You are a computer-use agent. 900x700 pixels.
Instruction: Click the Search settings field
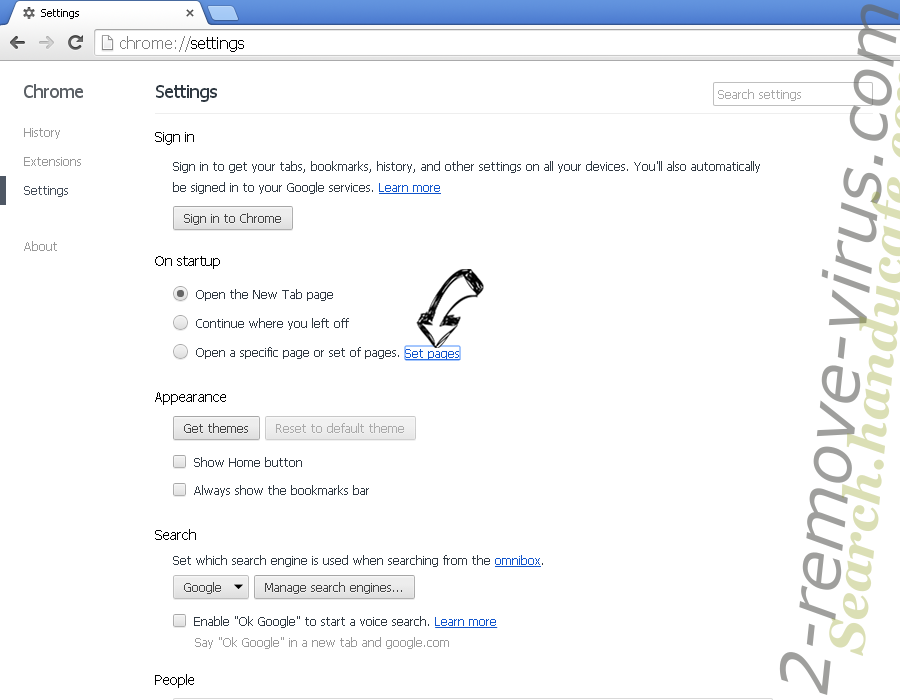point(792,94)
